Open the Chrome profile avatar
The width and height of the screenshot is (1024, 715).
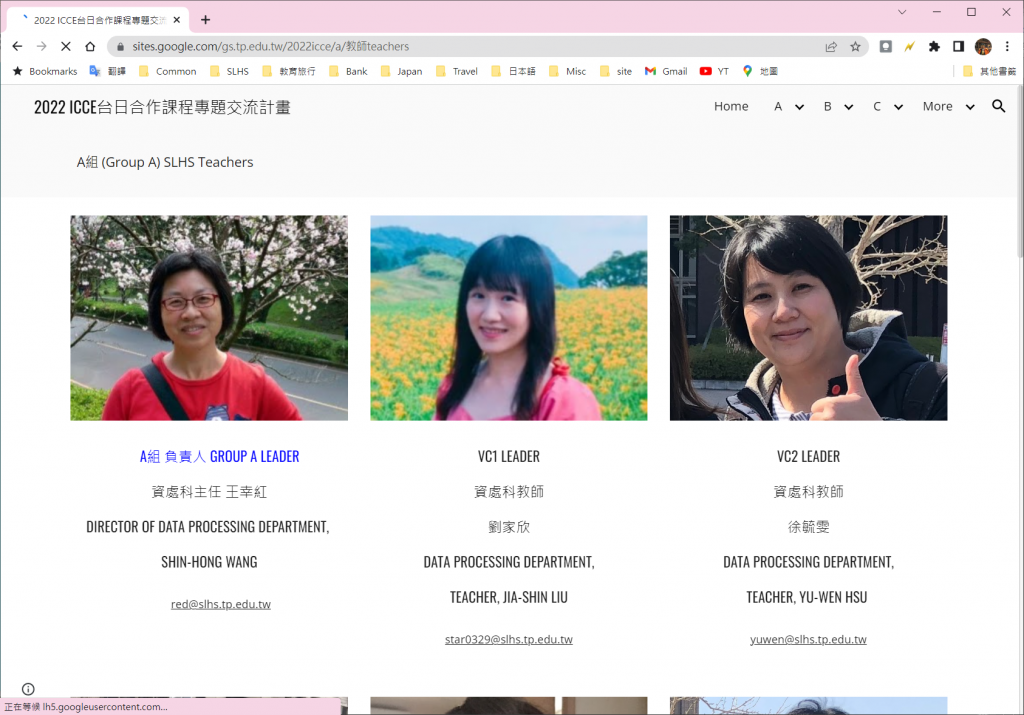[983, 46]
